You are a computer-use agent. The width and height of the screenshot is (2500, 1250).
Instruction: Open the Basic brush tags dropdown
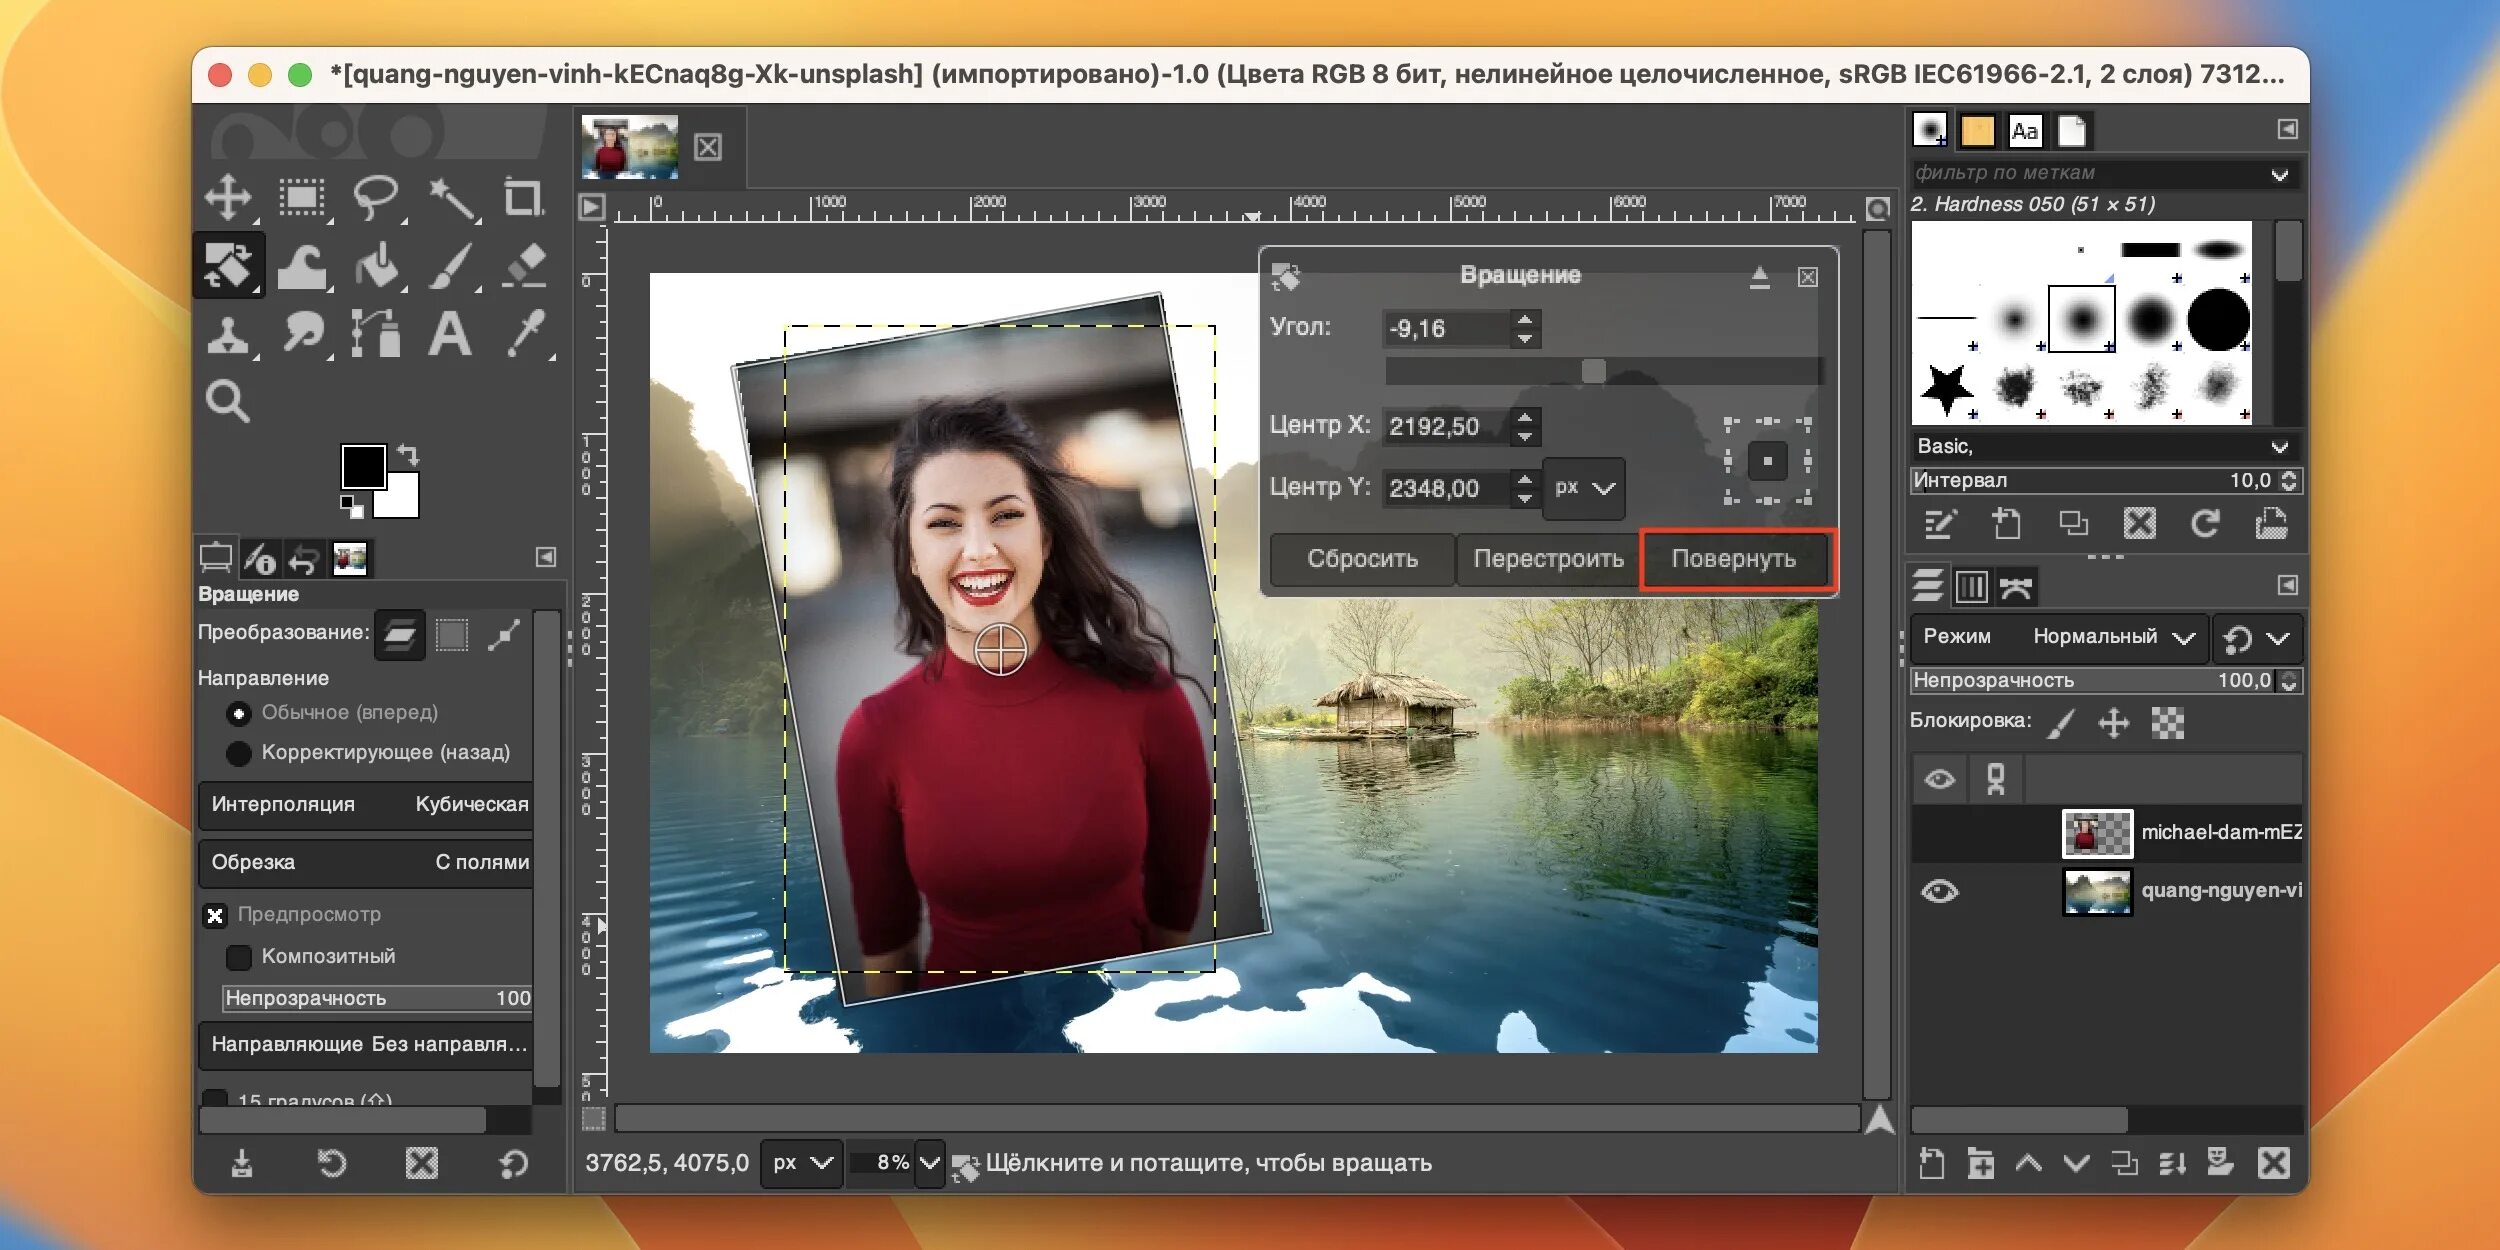[2279, 446]
